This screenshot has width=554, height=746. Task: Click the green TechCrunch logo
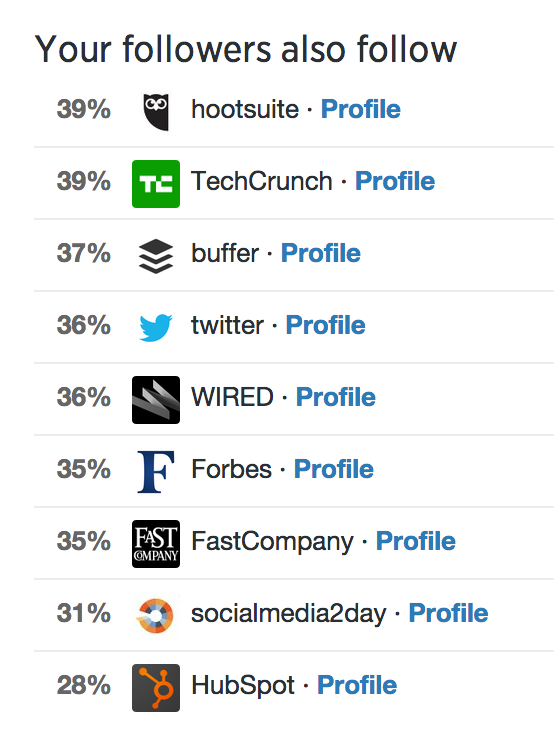pos(156,184)
